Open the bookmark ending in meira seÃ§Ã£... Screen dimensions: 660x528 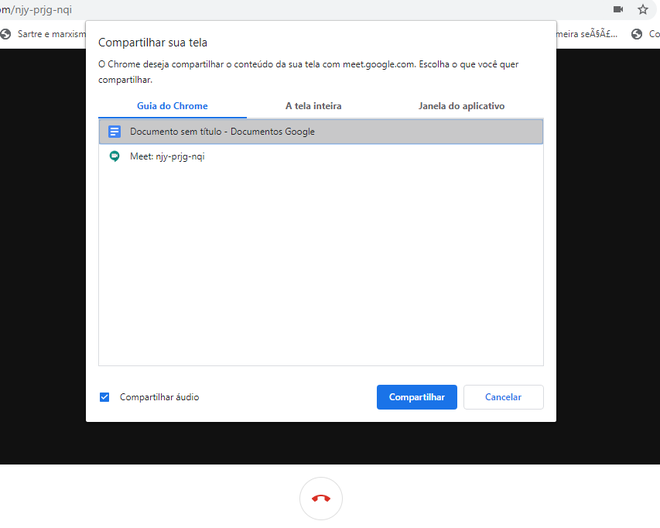(x=587, y=34)
